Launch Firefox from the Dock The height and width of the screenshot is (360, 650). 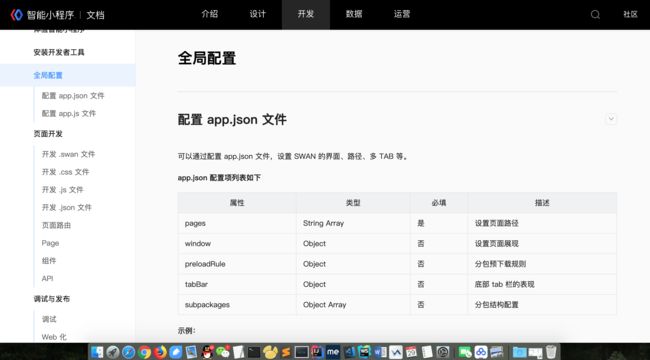click(x=160, y=352)
